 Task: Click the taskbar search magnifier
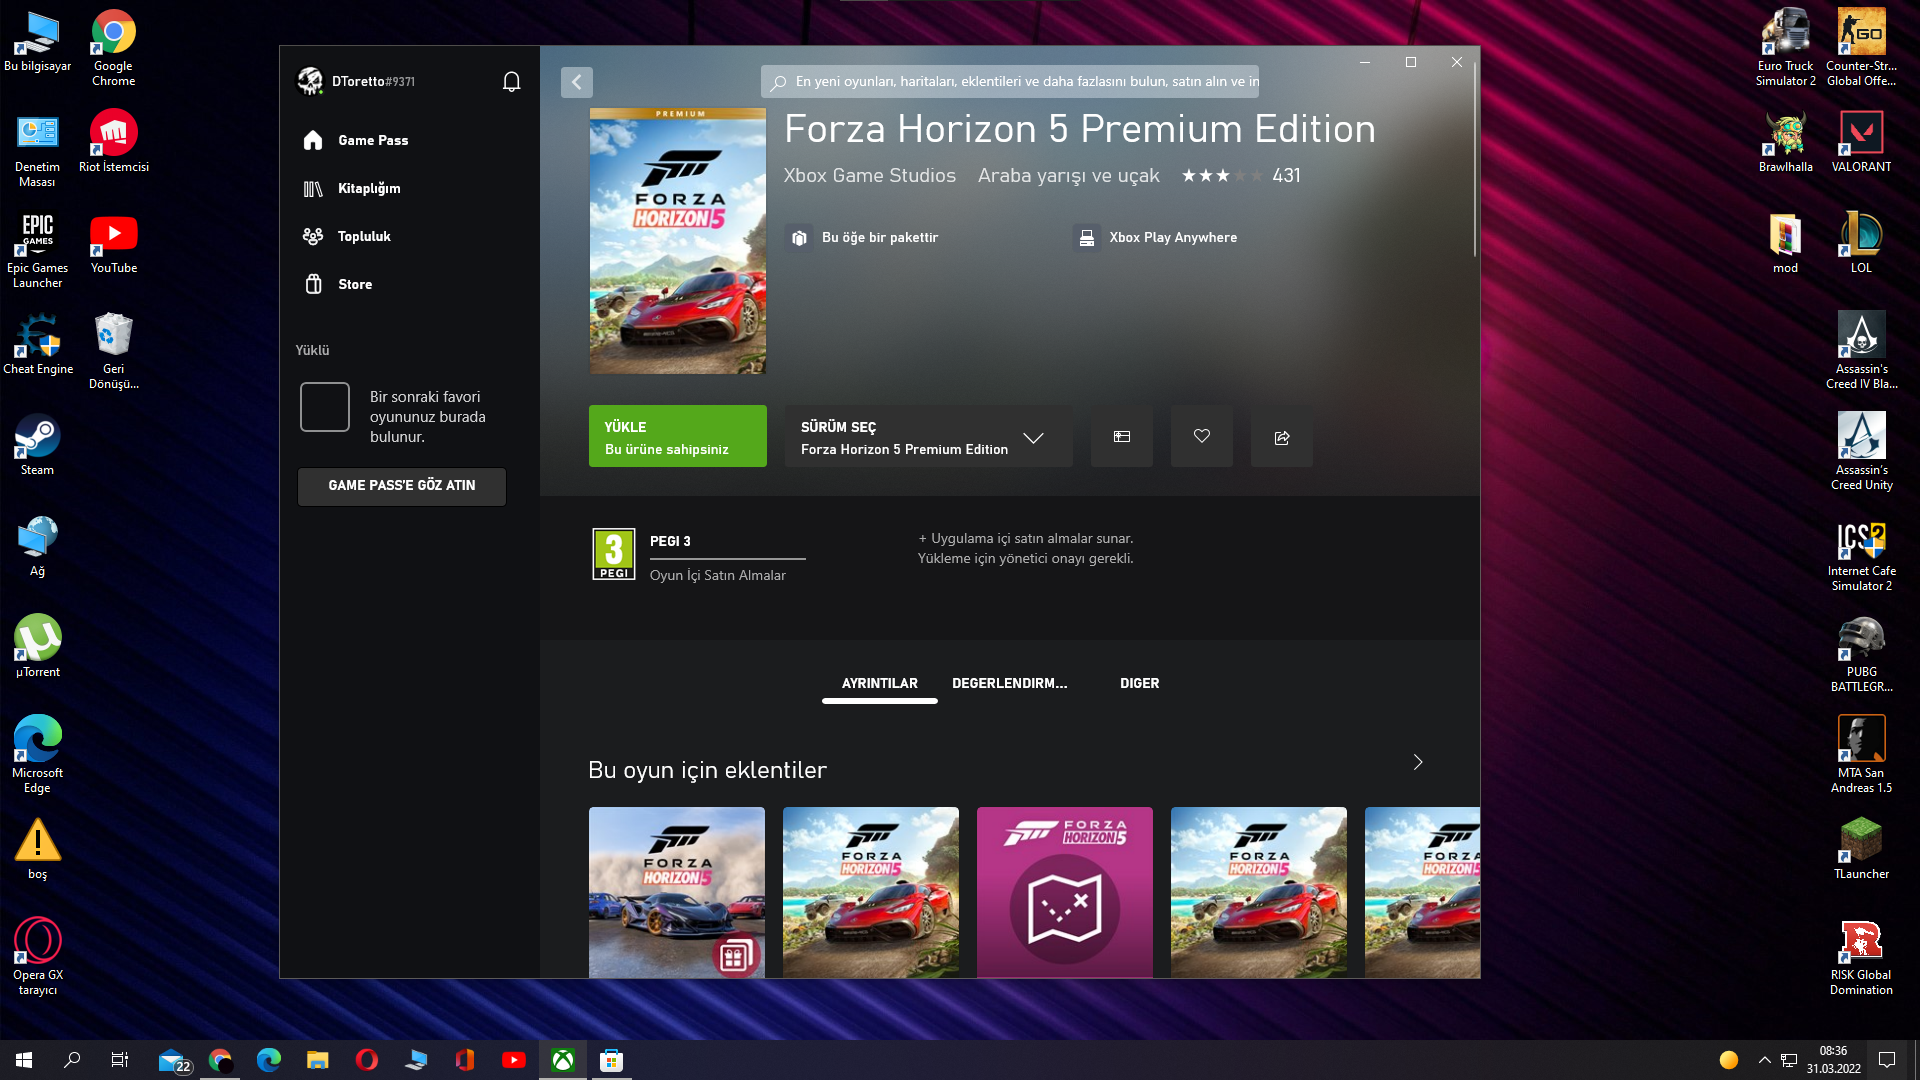(72, 1060)
